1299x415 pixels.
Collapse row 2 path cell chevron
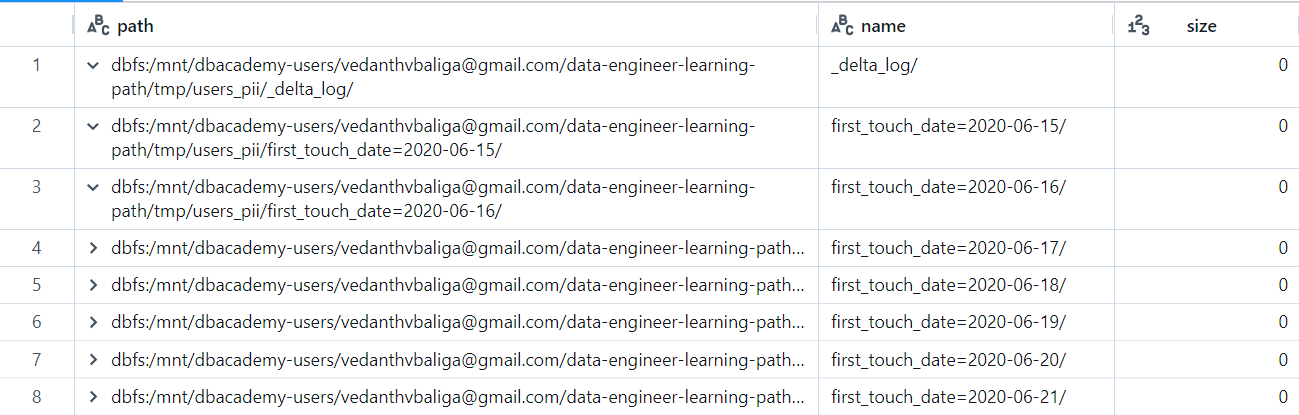point(93,127)
